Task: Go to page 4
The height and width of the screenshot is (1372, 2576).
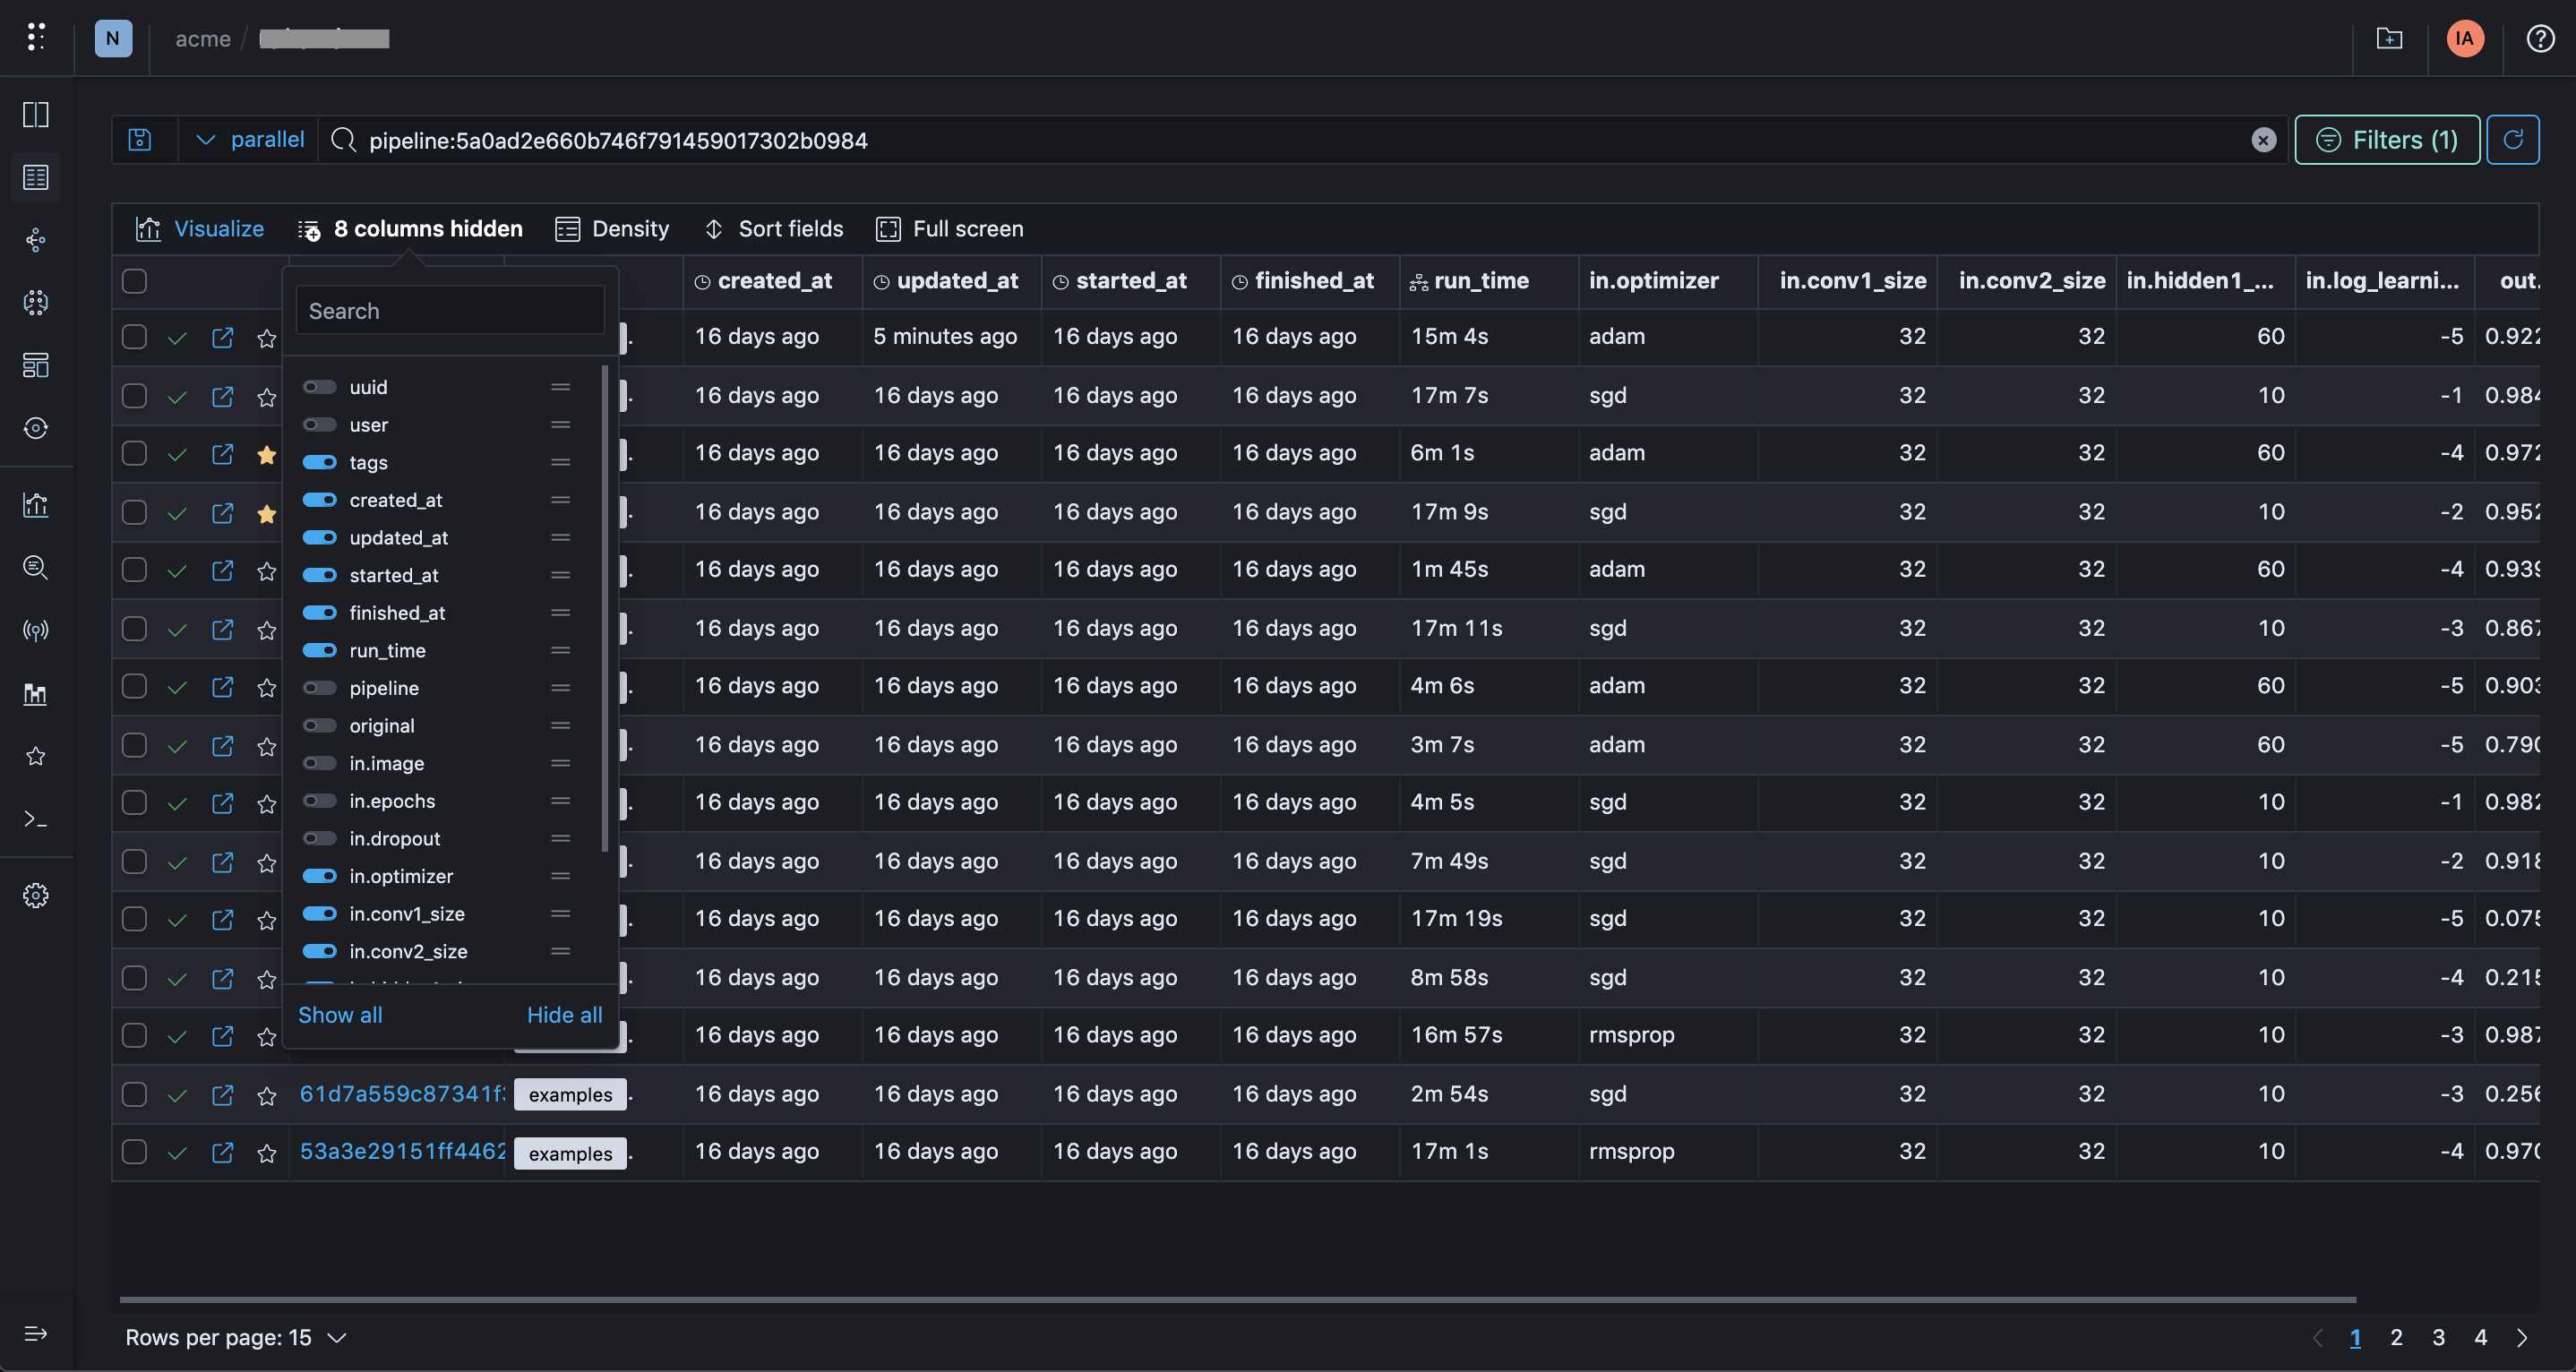Action: (x=2480, y=1337)
